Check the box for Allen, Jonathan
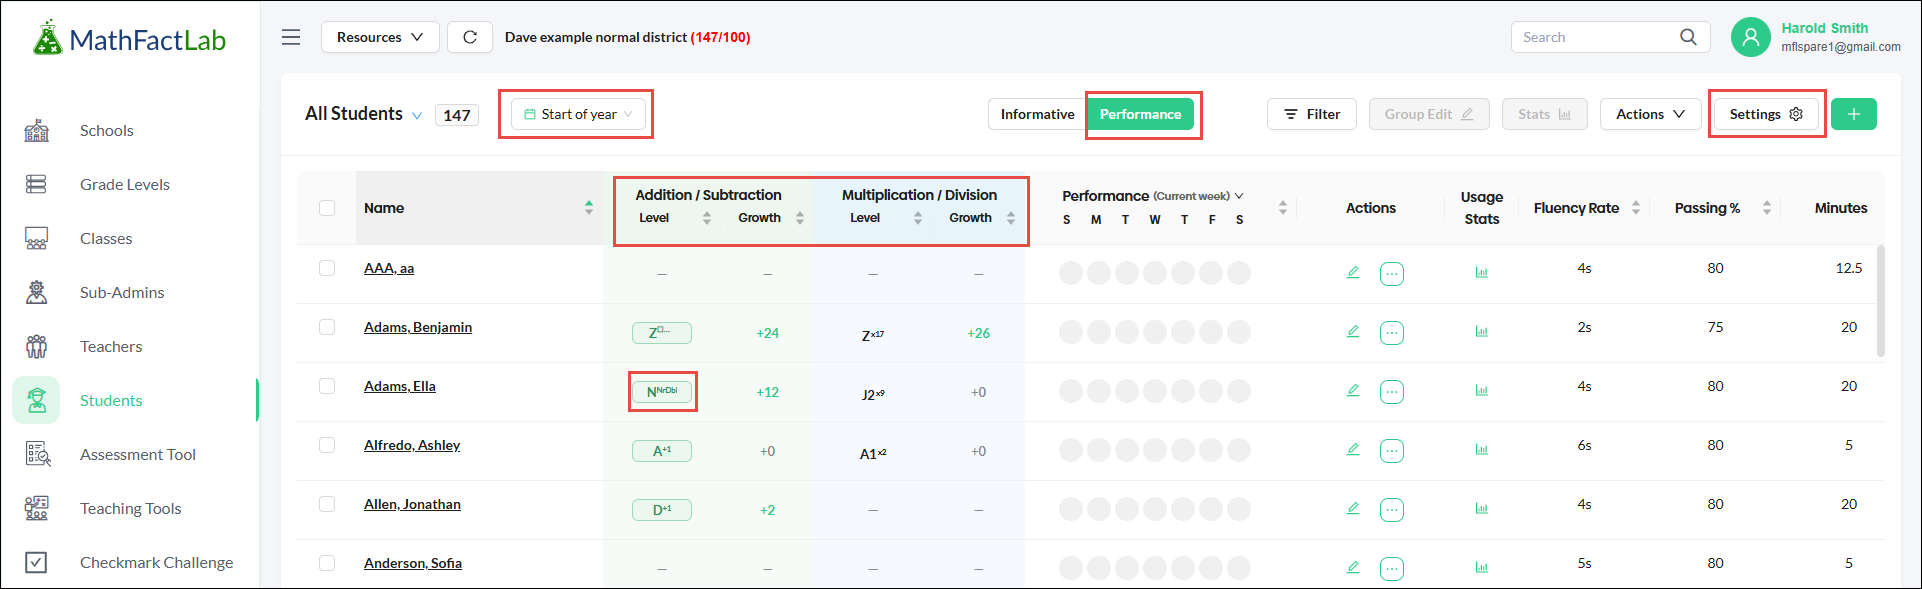This screenshot has width=1922, height=589. coord(327,504)
